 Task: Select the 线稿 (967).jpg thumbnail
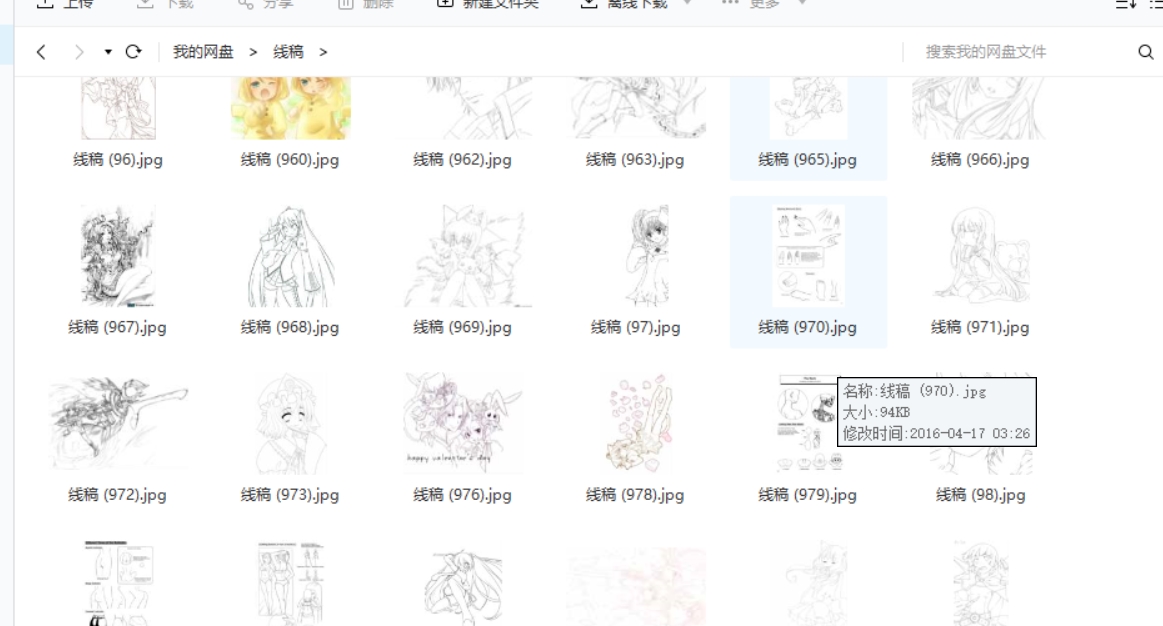[x=118, y=256]
